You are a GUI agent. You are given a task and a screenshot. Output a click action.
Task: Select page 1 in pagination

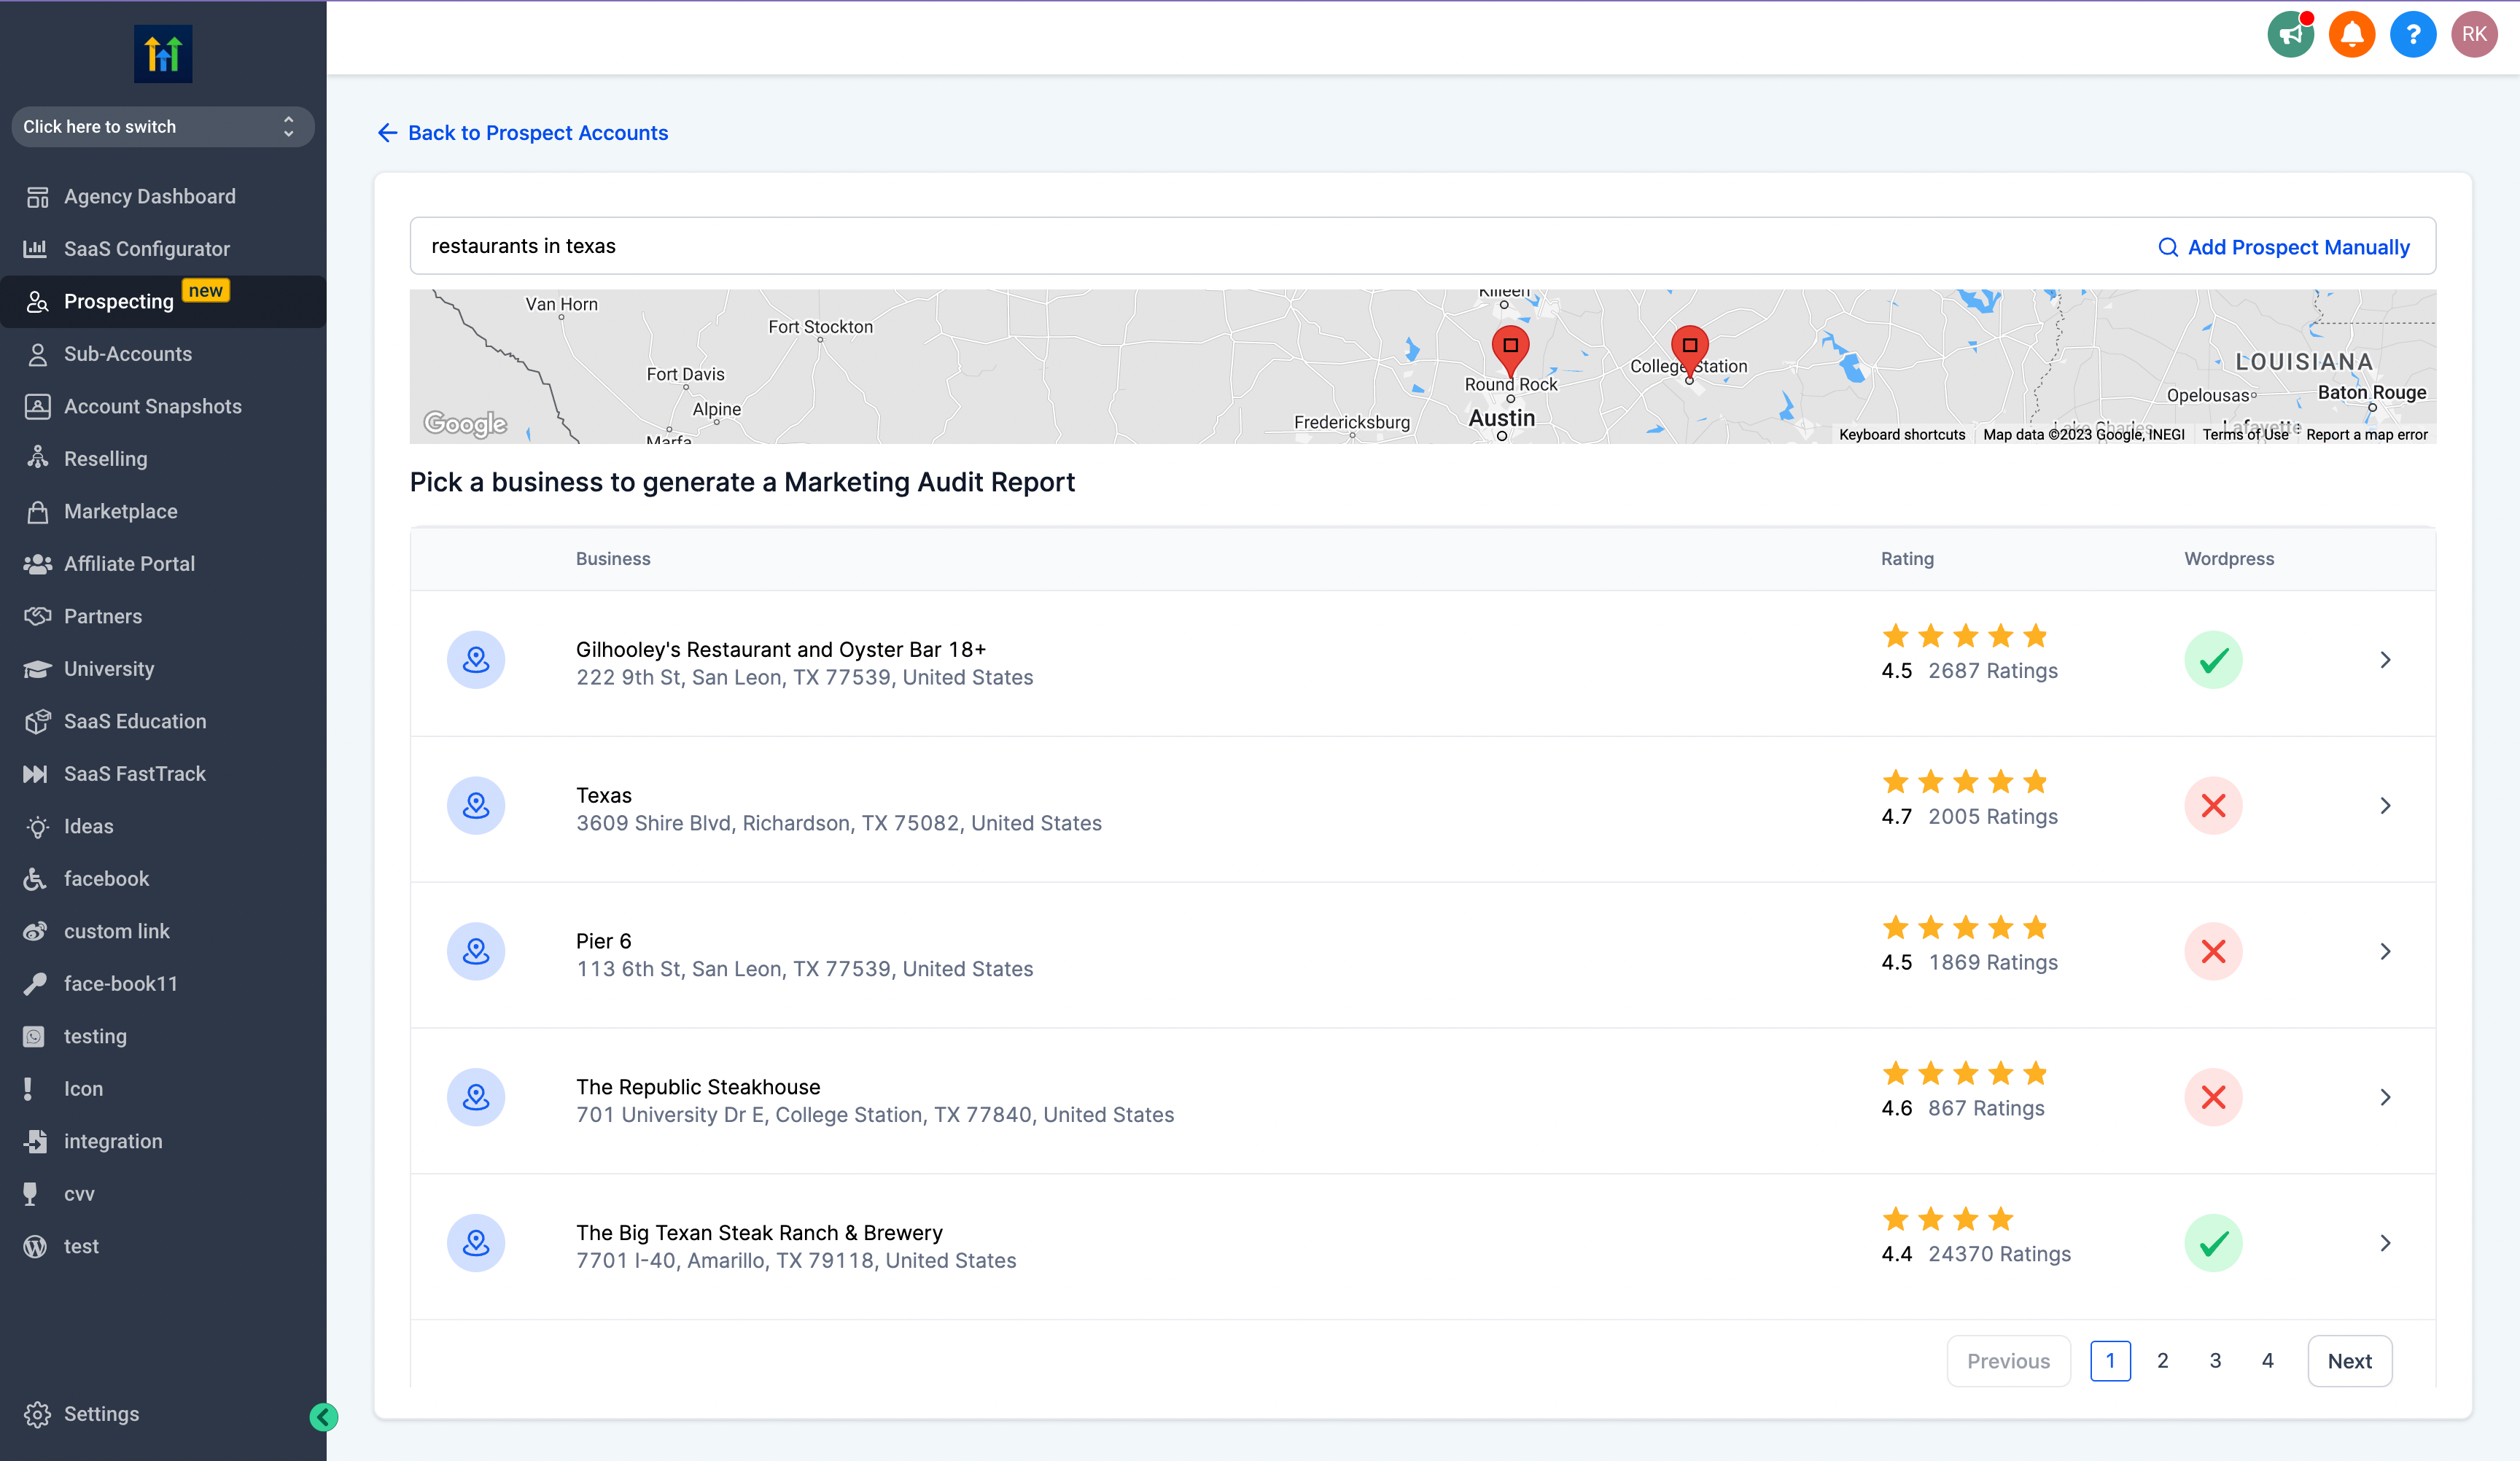[2110, 1361]
